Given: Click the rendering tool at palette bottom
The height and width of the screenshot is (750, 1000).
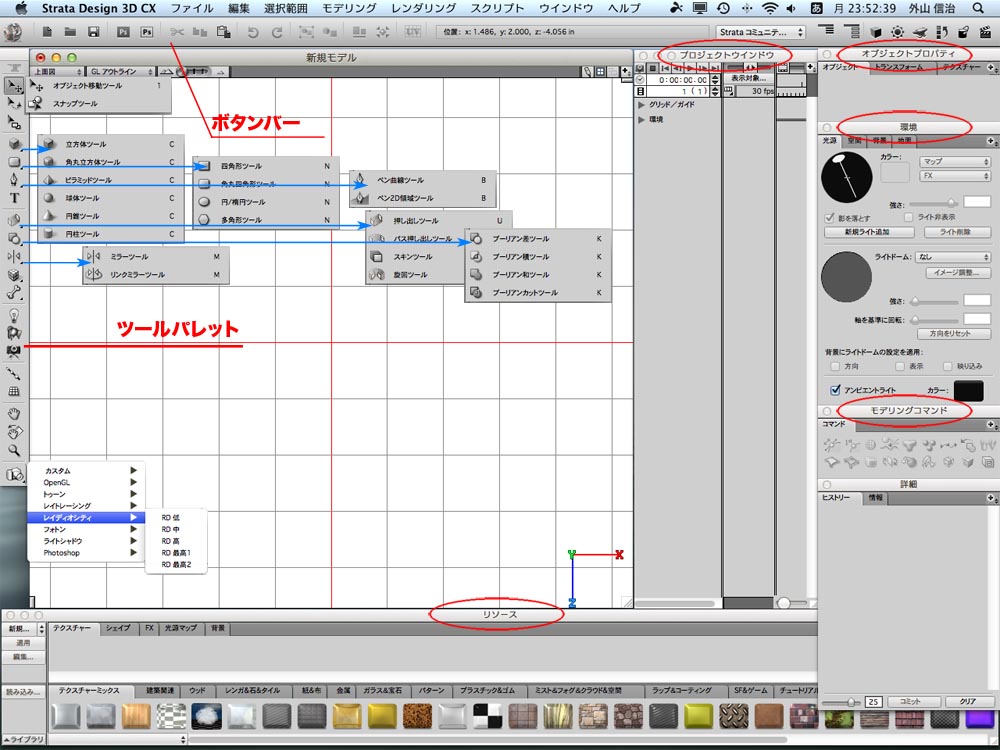Looking at the screenshot, I should (14, 474).
